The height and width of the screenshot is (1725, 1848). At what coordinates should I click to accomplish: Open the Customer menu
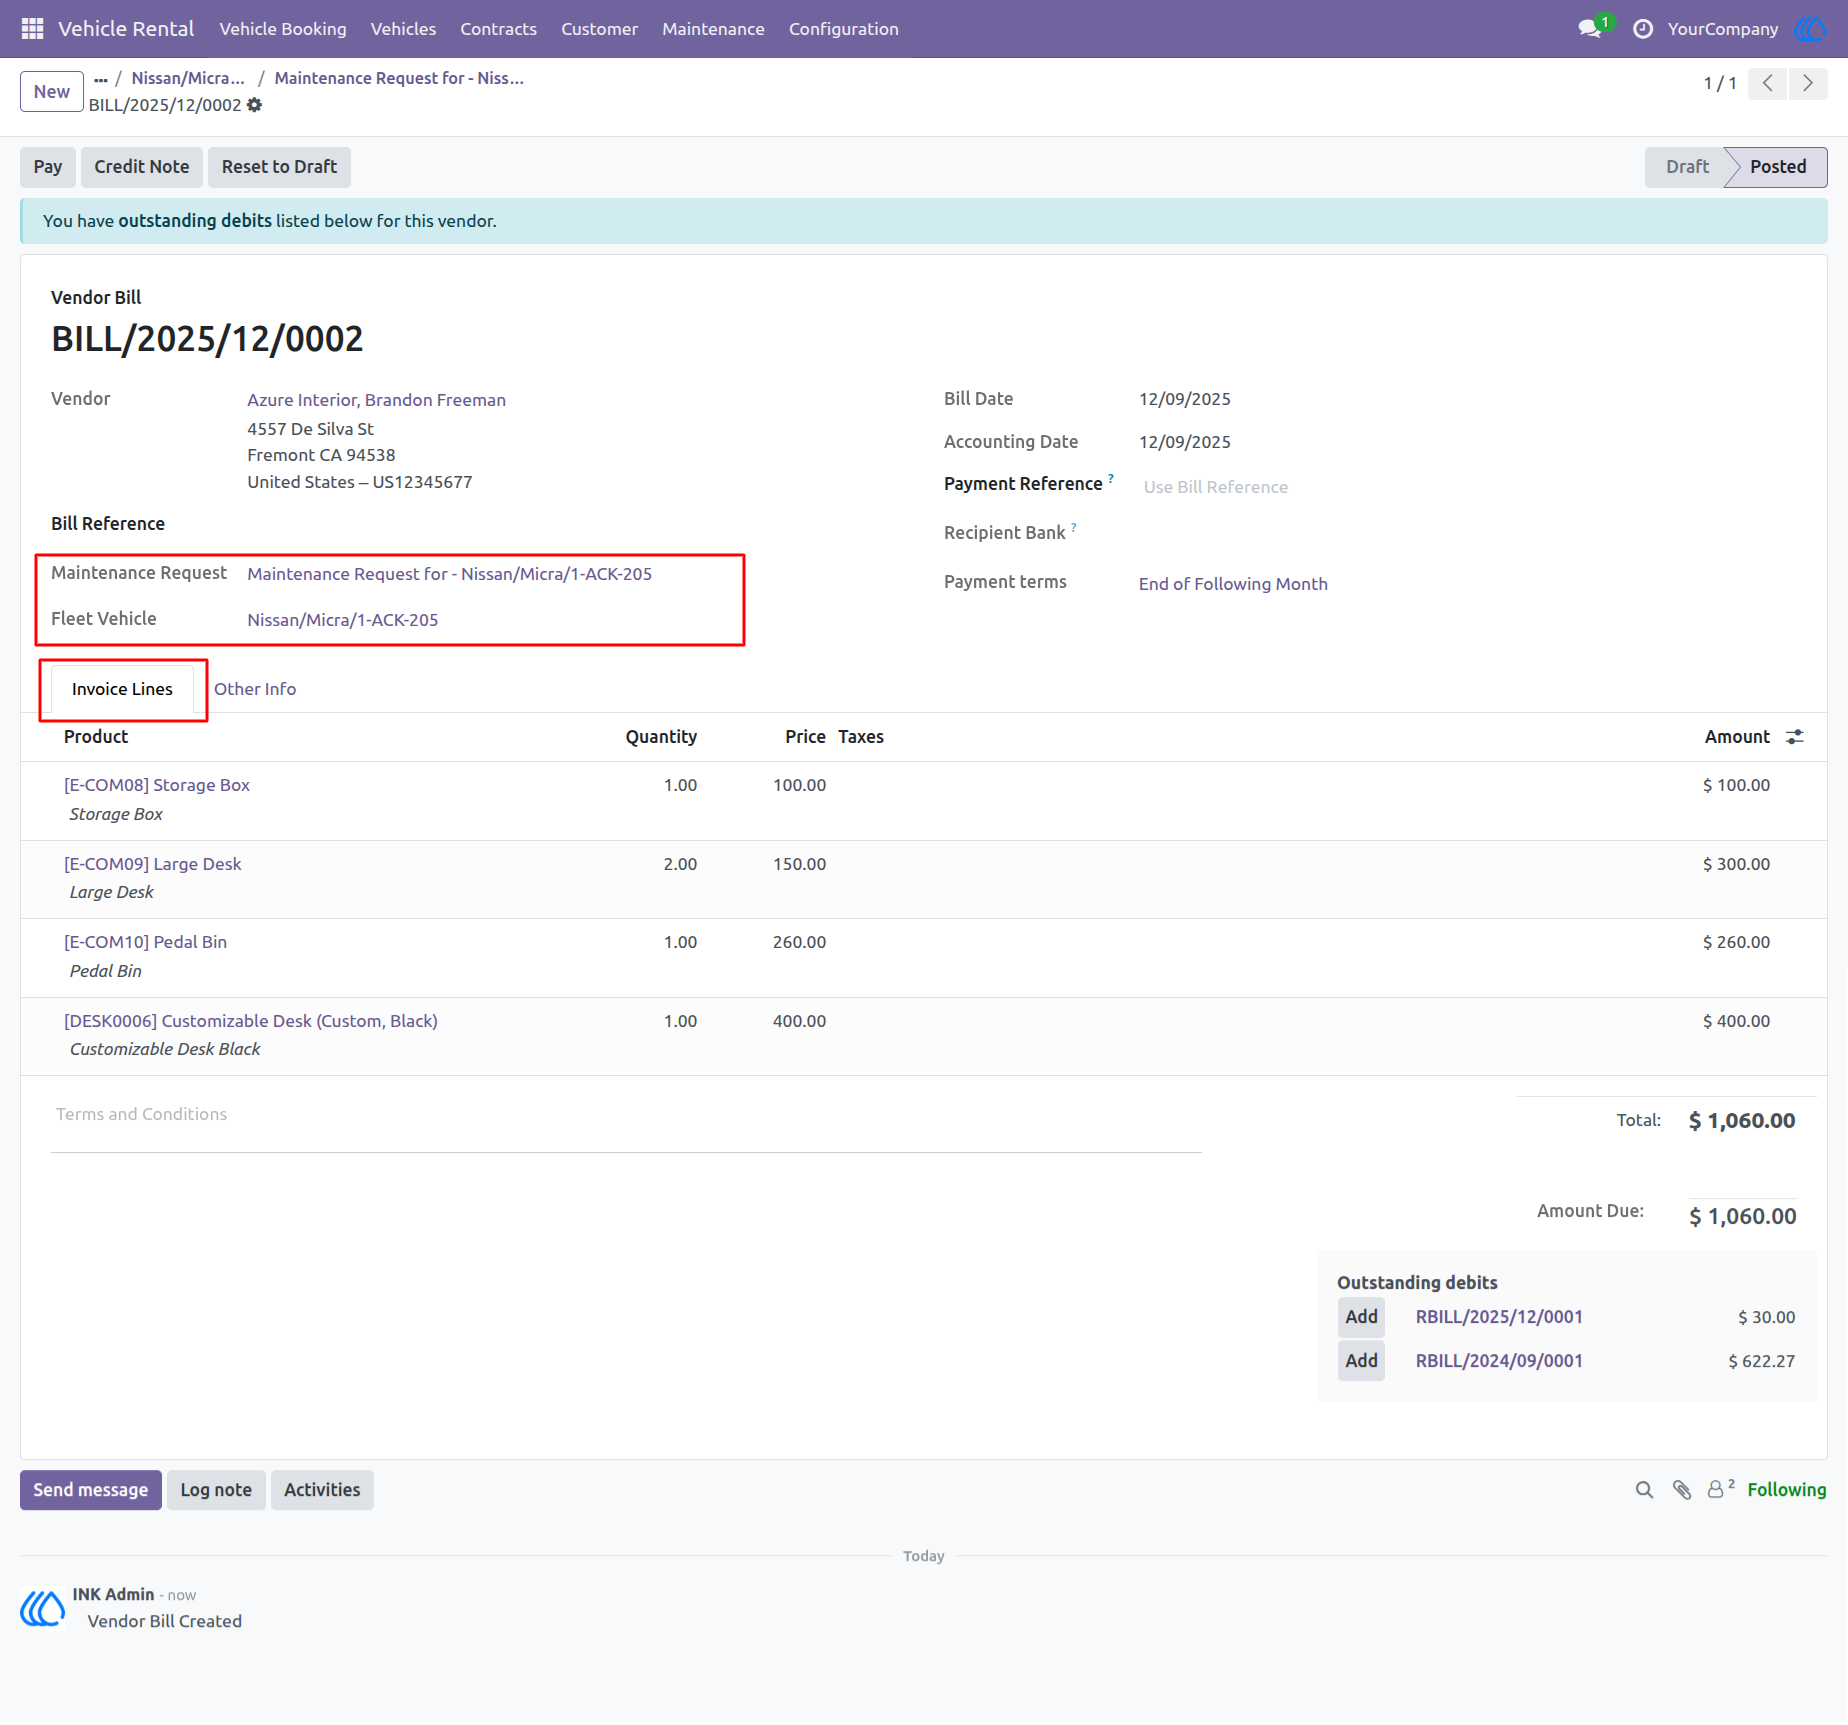(599, 29)
